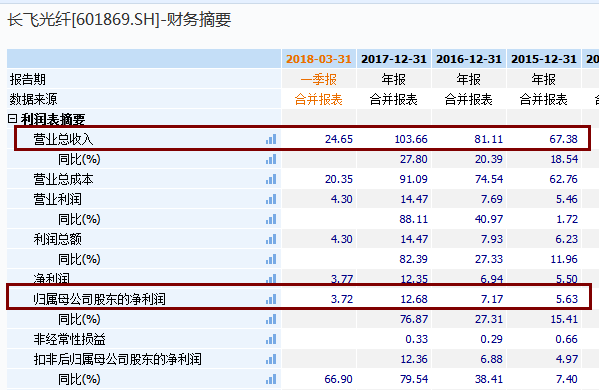Click 扣非后 net profit value 12.36
Viewport: 599px width, 390px height.
click(x=414, y=359)
